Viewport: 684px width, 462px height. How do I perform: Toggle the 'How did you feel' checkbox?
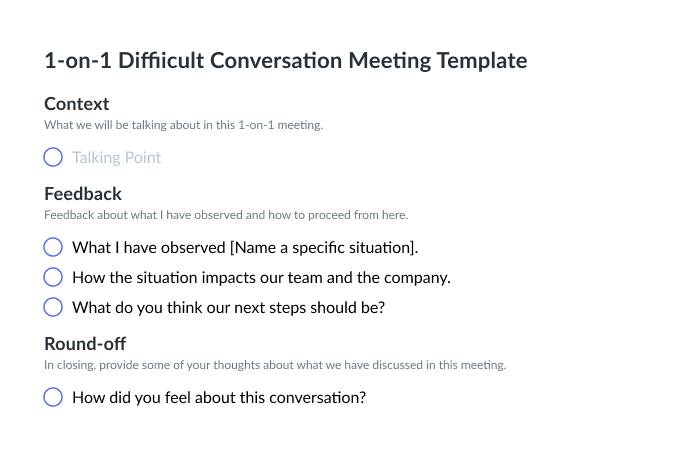53,397
